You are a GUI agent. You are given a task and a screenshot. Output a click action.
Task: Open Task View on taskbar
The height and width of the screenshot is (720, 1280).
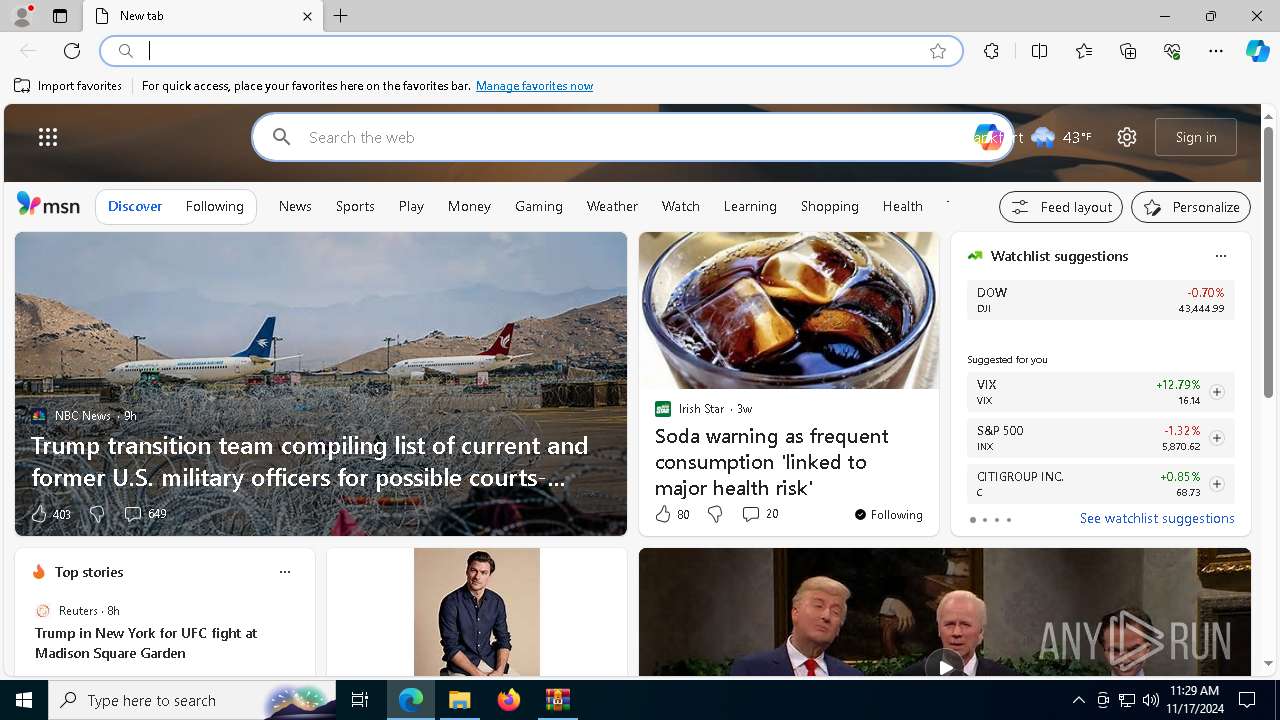(361, 700)
